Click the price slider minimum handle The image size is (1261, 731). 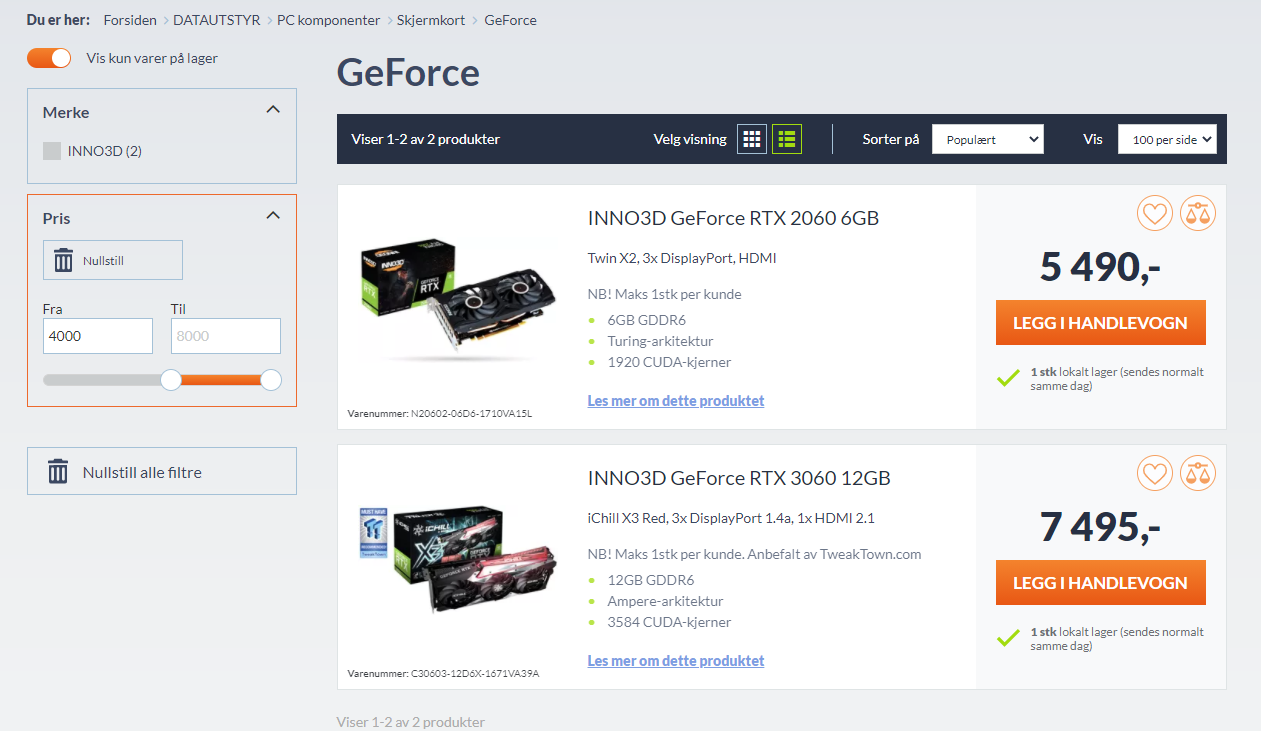click(171, 380)
